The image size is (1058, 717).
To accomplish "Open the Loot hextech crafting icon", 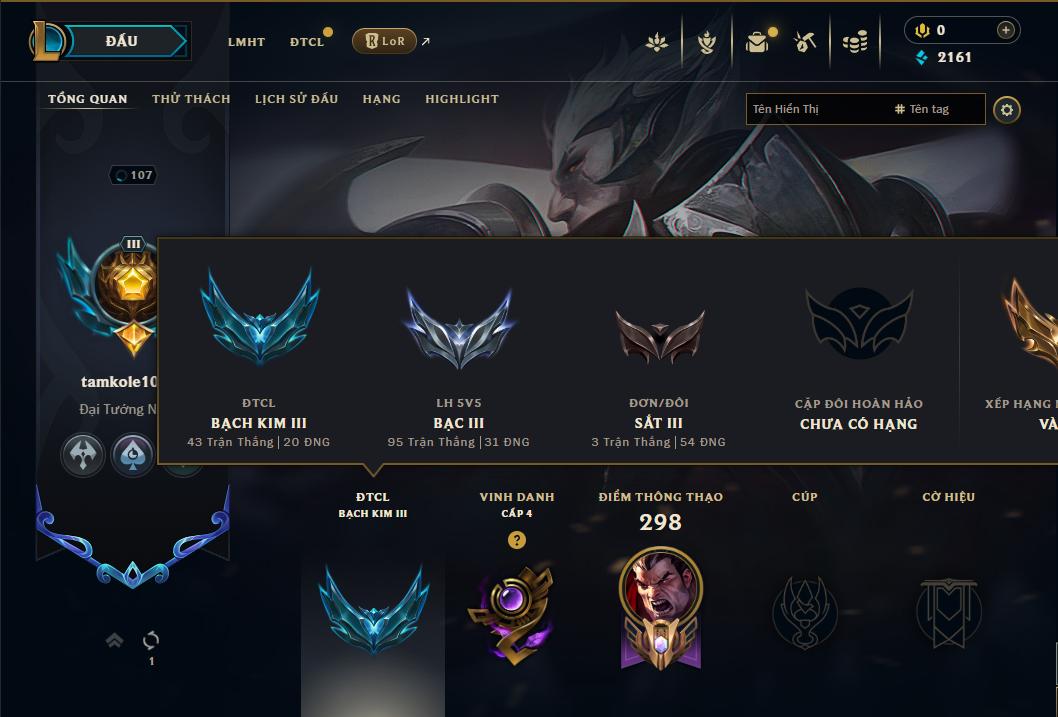I will coord(706,42).
